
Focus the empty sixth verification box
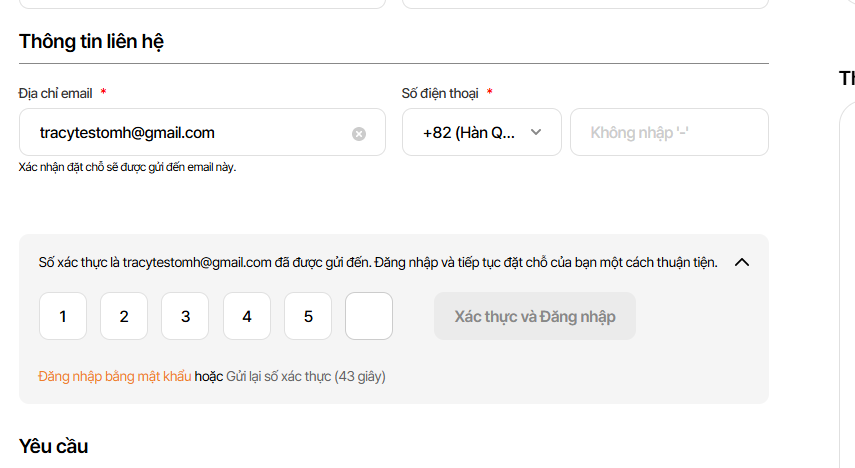(x=369, y=316)
